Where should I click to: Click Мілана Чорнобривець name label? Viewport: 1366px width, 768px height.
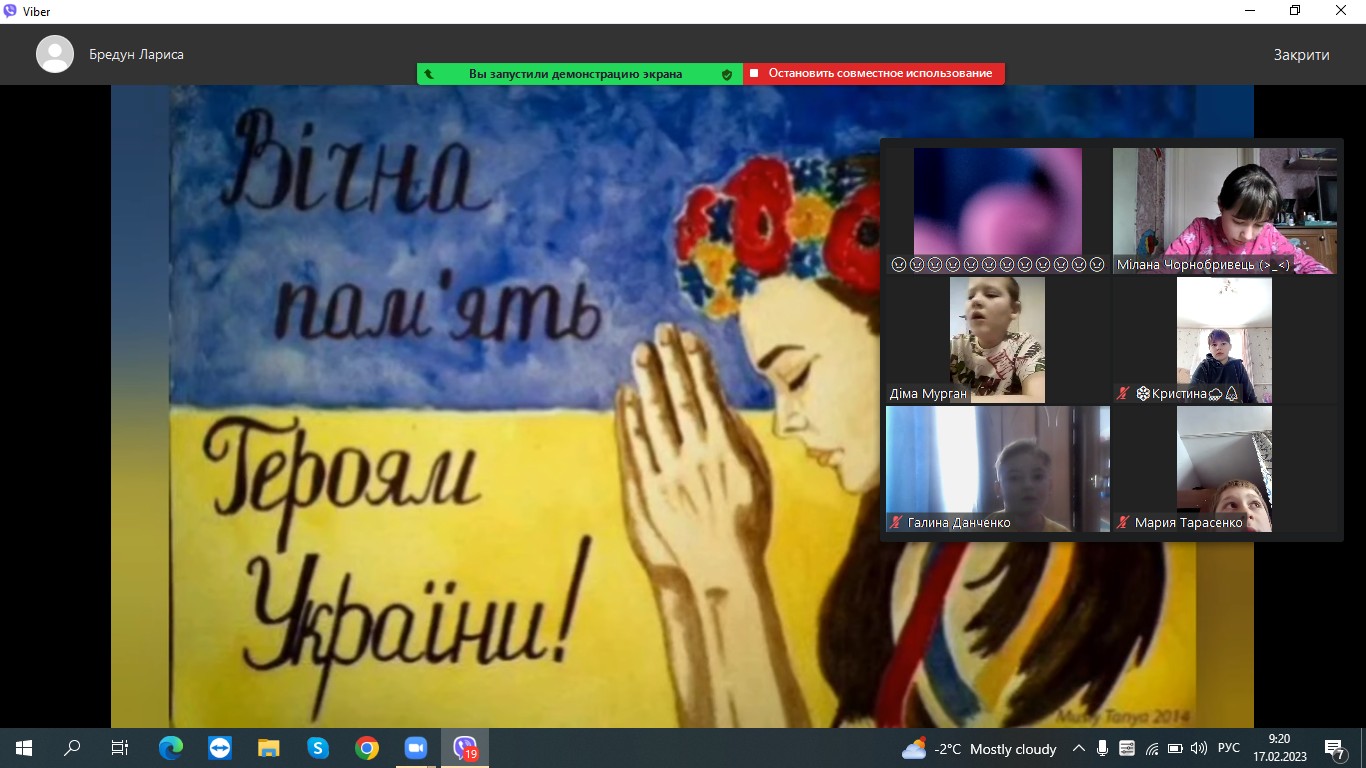(x=1203, y=265)
